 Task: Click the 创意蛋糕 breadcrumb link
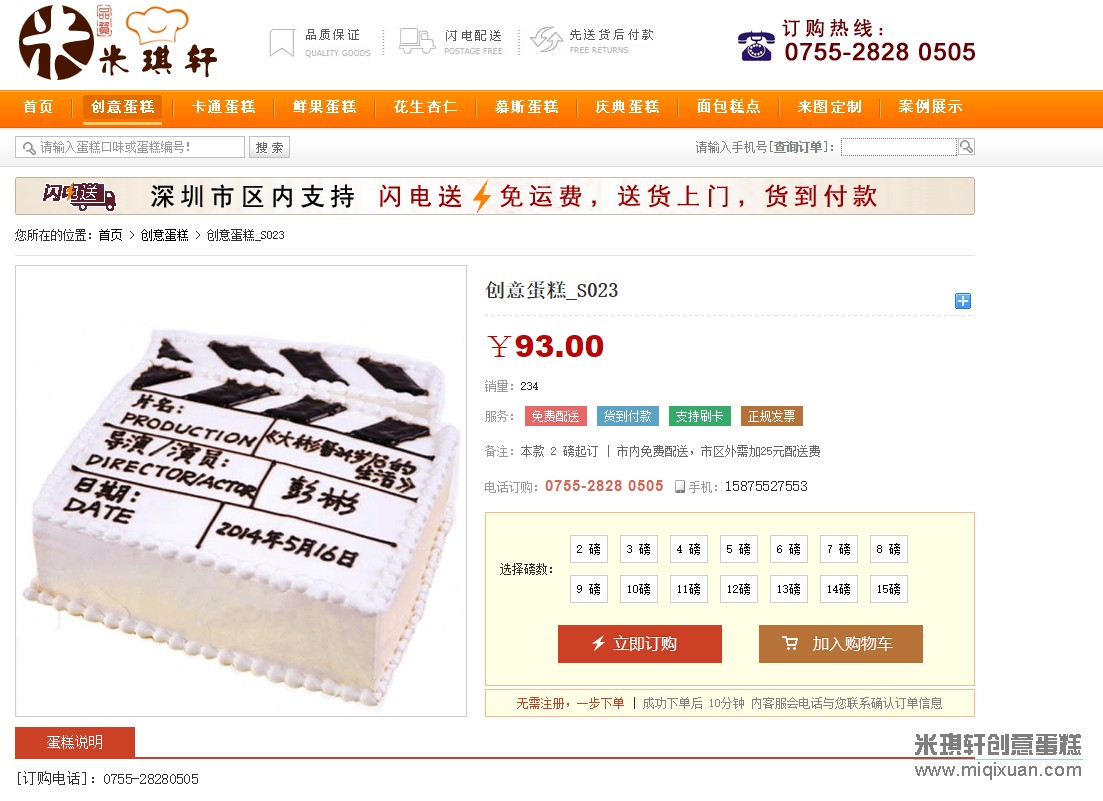(164, 235)
